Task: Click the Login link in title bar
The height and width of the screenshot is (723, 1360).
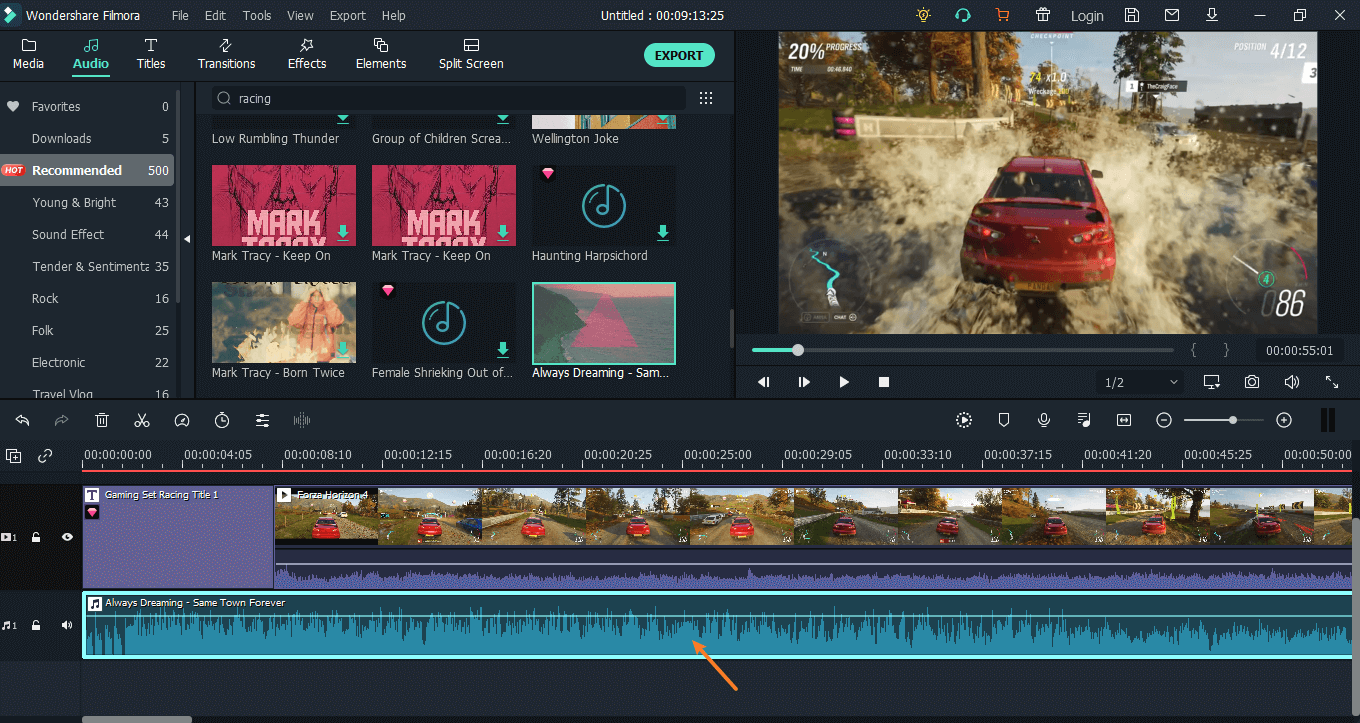Action: pyautogui.click(x=1087, y=15)
